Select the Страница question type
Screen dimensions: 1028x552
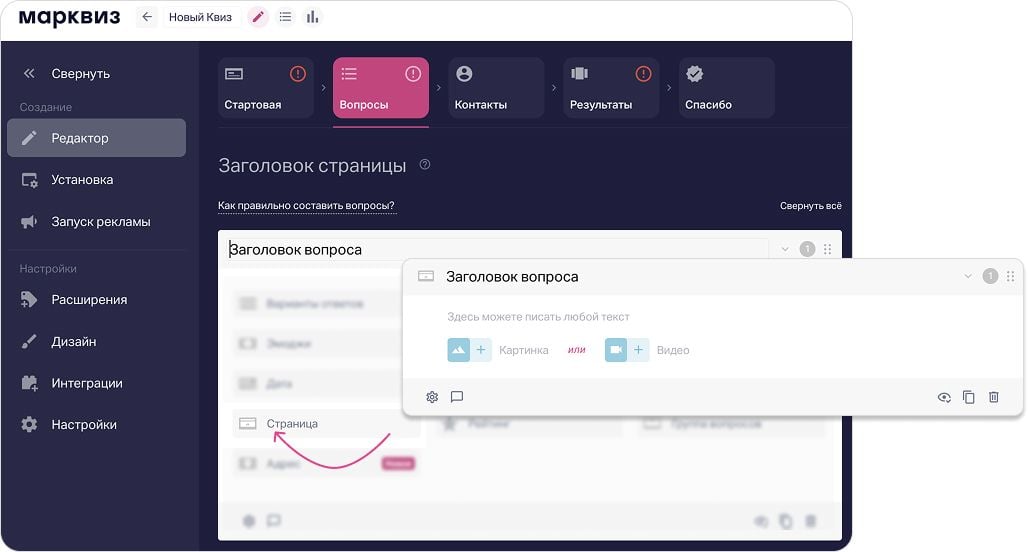(x=326, y=424)
